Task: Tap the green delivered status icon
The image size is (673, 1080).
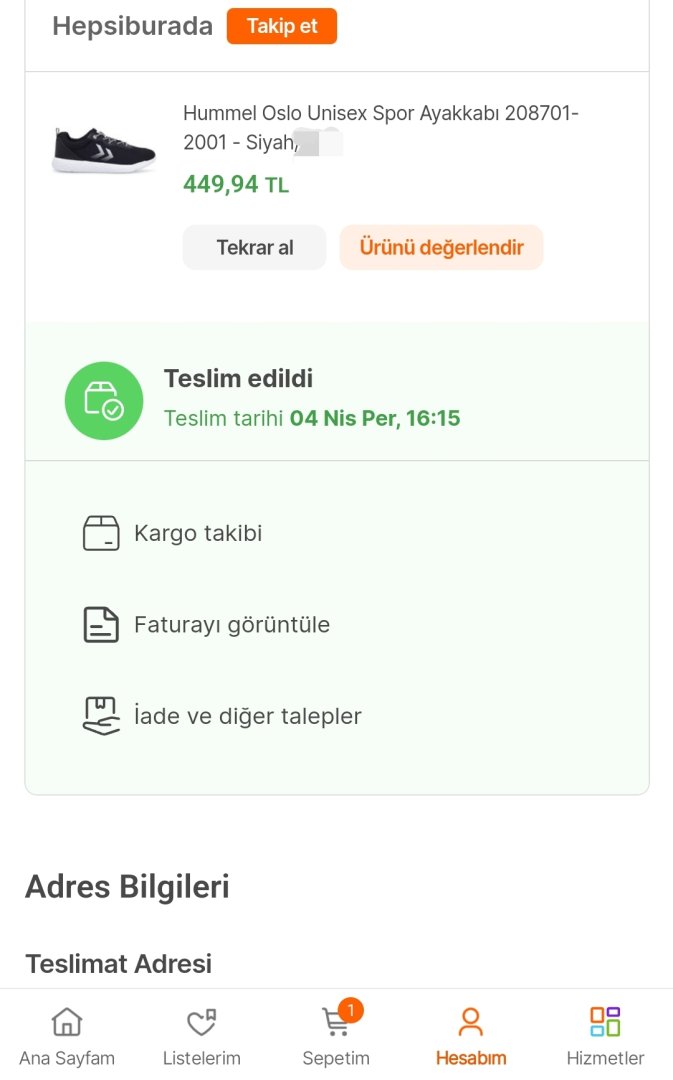Action: pyautogui.click(x=104, y=401)
